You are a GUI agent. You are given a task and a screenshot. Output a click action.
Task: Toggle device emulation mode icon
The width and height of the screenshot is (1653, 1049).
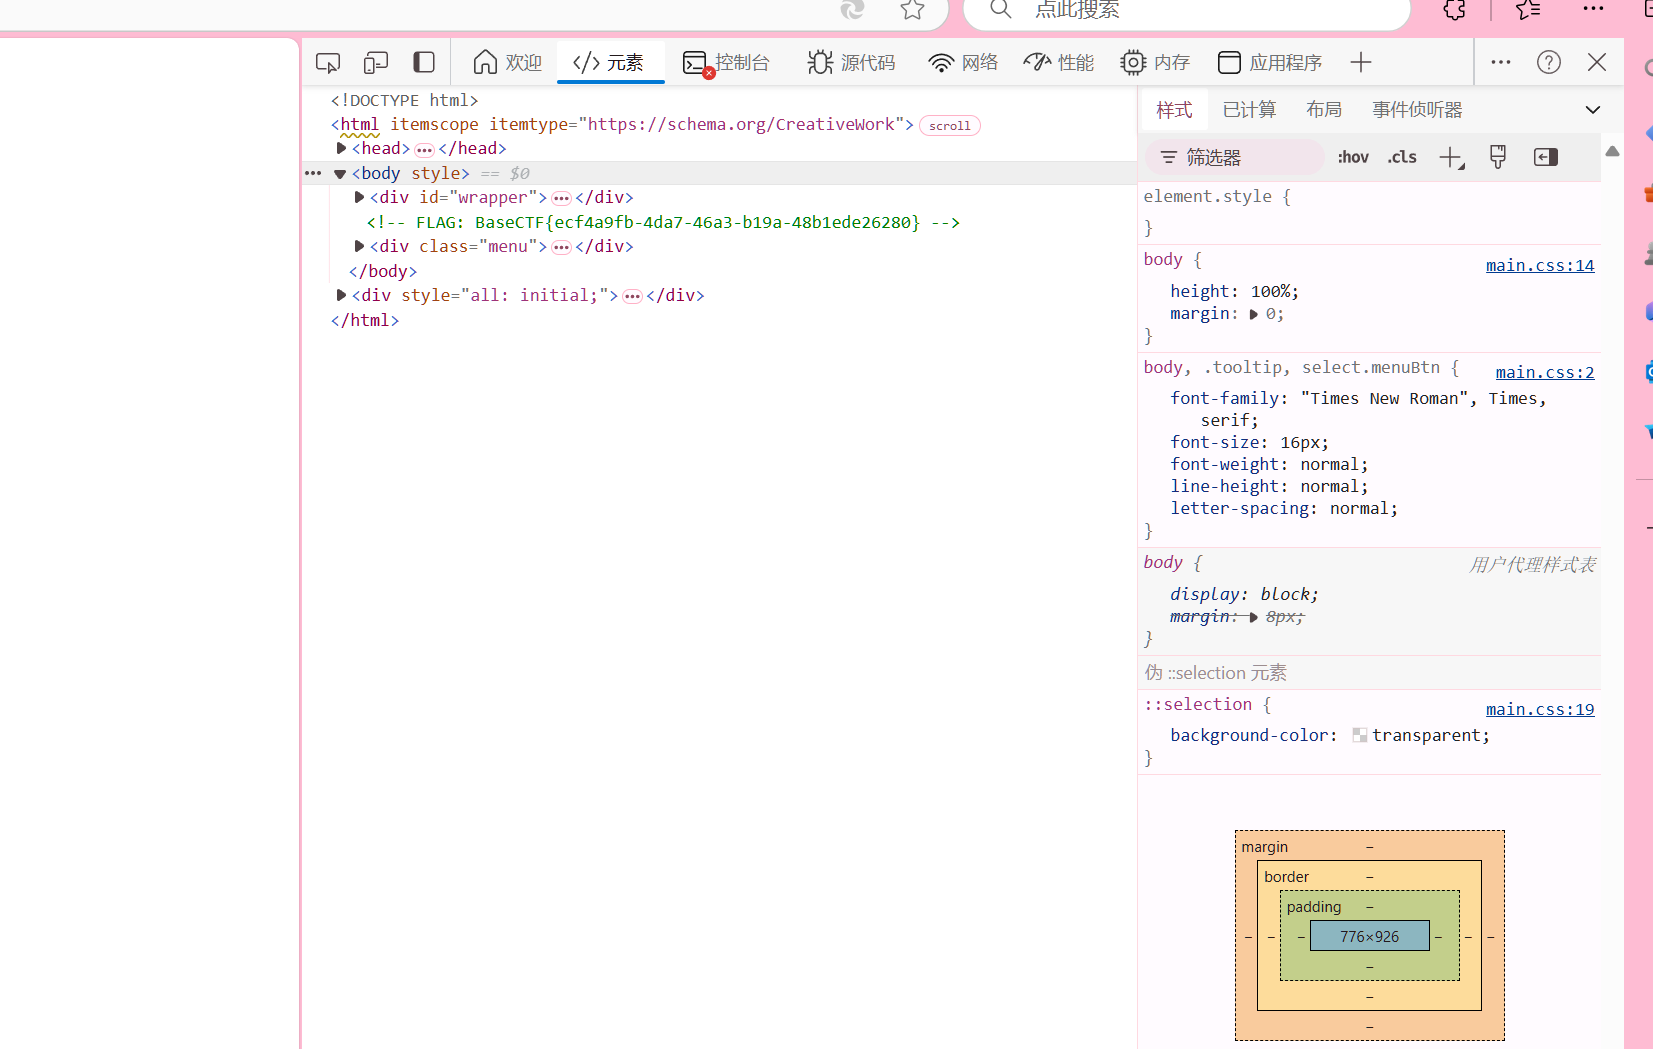(x=376, y=63)
